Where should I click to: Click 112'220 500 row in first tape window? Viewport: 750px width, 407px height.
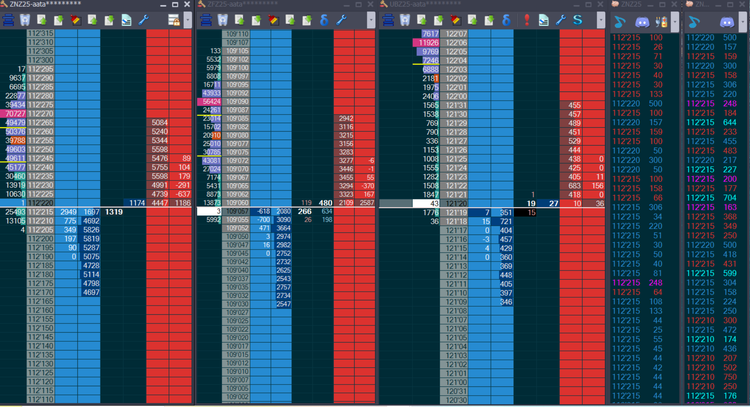[x=644, y=103]
